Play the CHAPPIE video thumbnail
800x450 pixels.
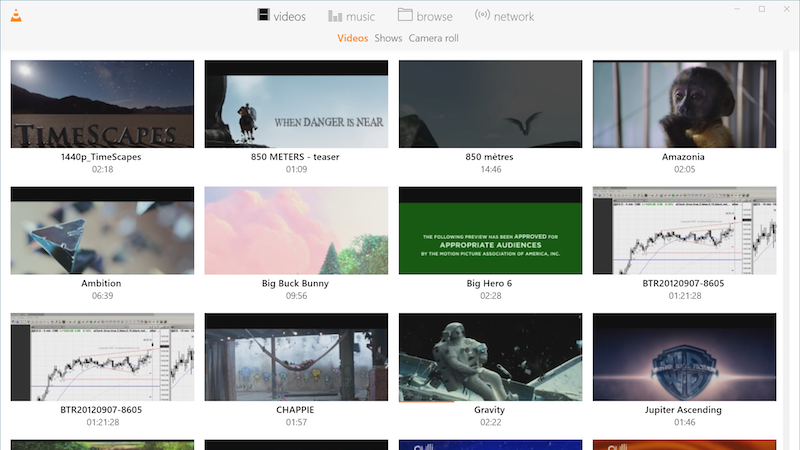click(x=296, y=357)
